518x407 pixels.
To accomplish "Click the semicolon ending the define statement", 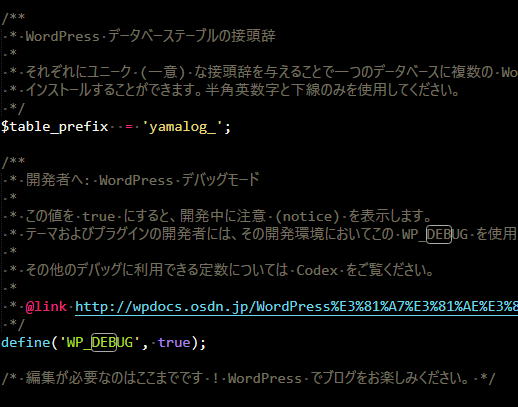I will coord(203,343).
